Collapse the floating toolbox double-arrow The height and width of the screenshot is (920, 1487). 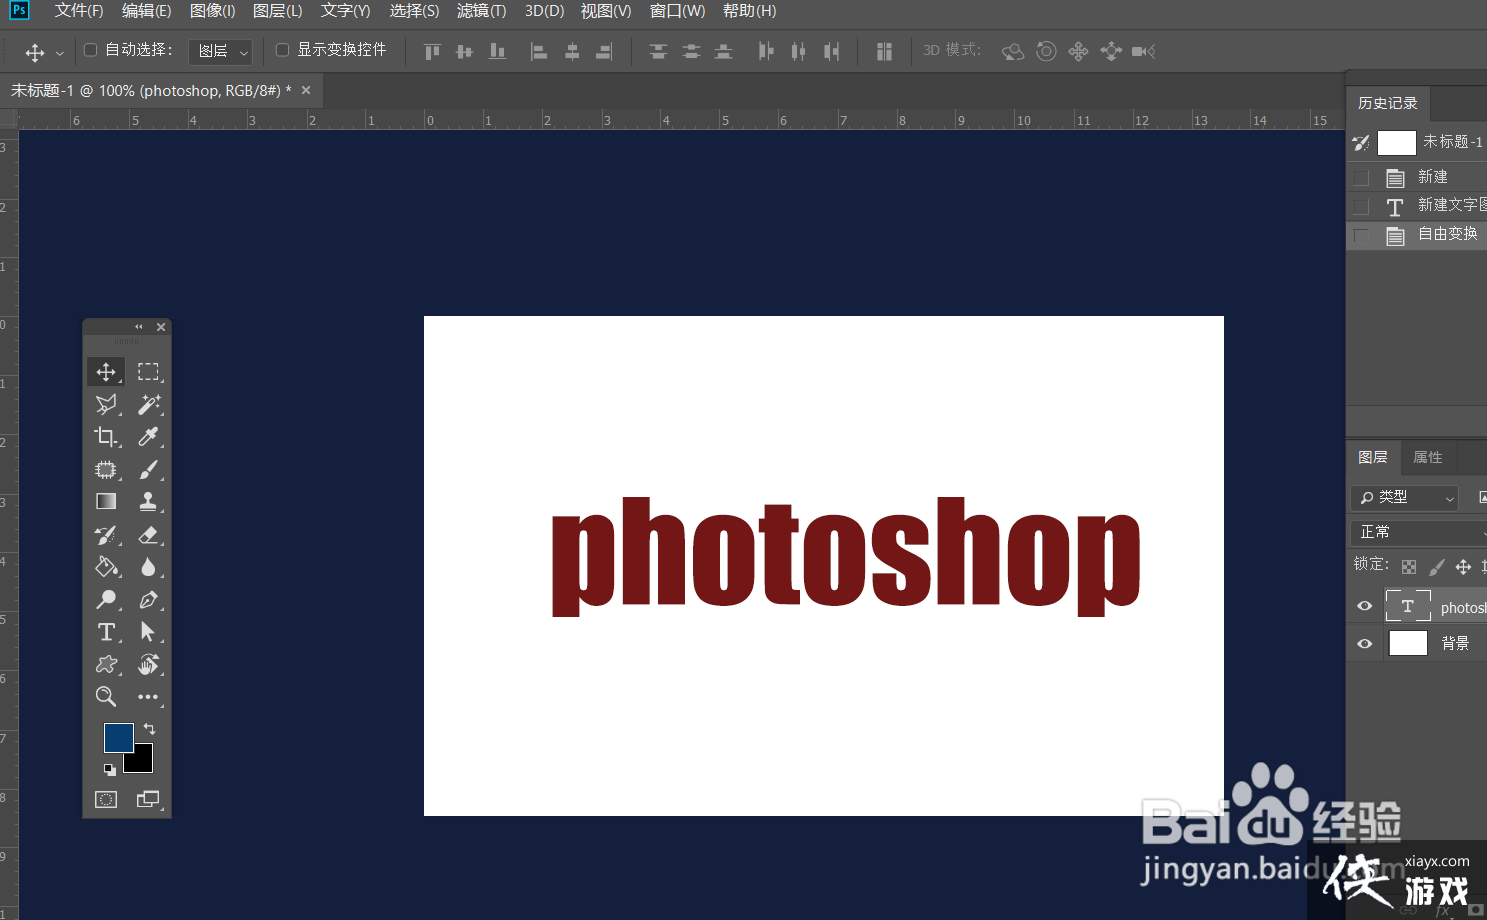(x=139, y=327)
